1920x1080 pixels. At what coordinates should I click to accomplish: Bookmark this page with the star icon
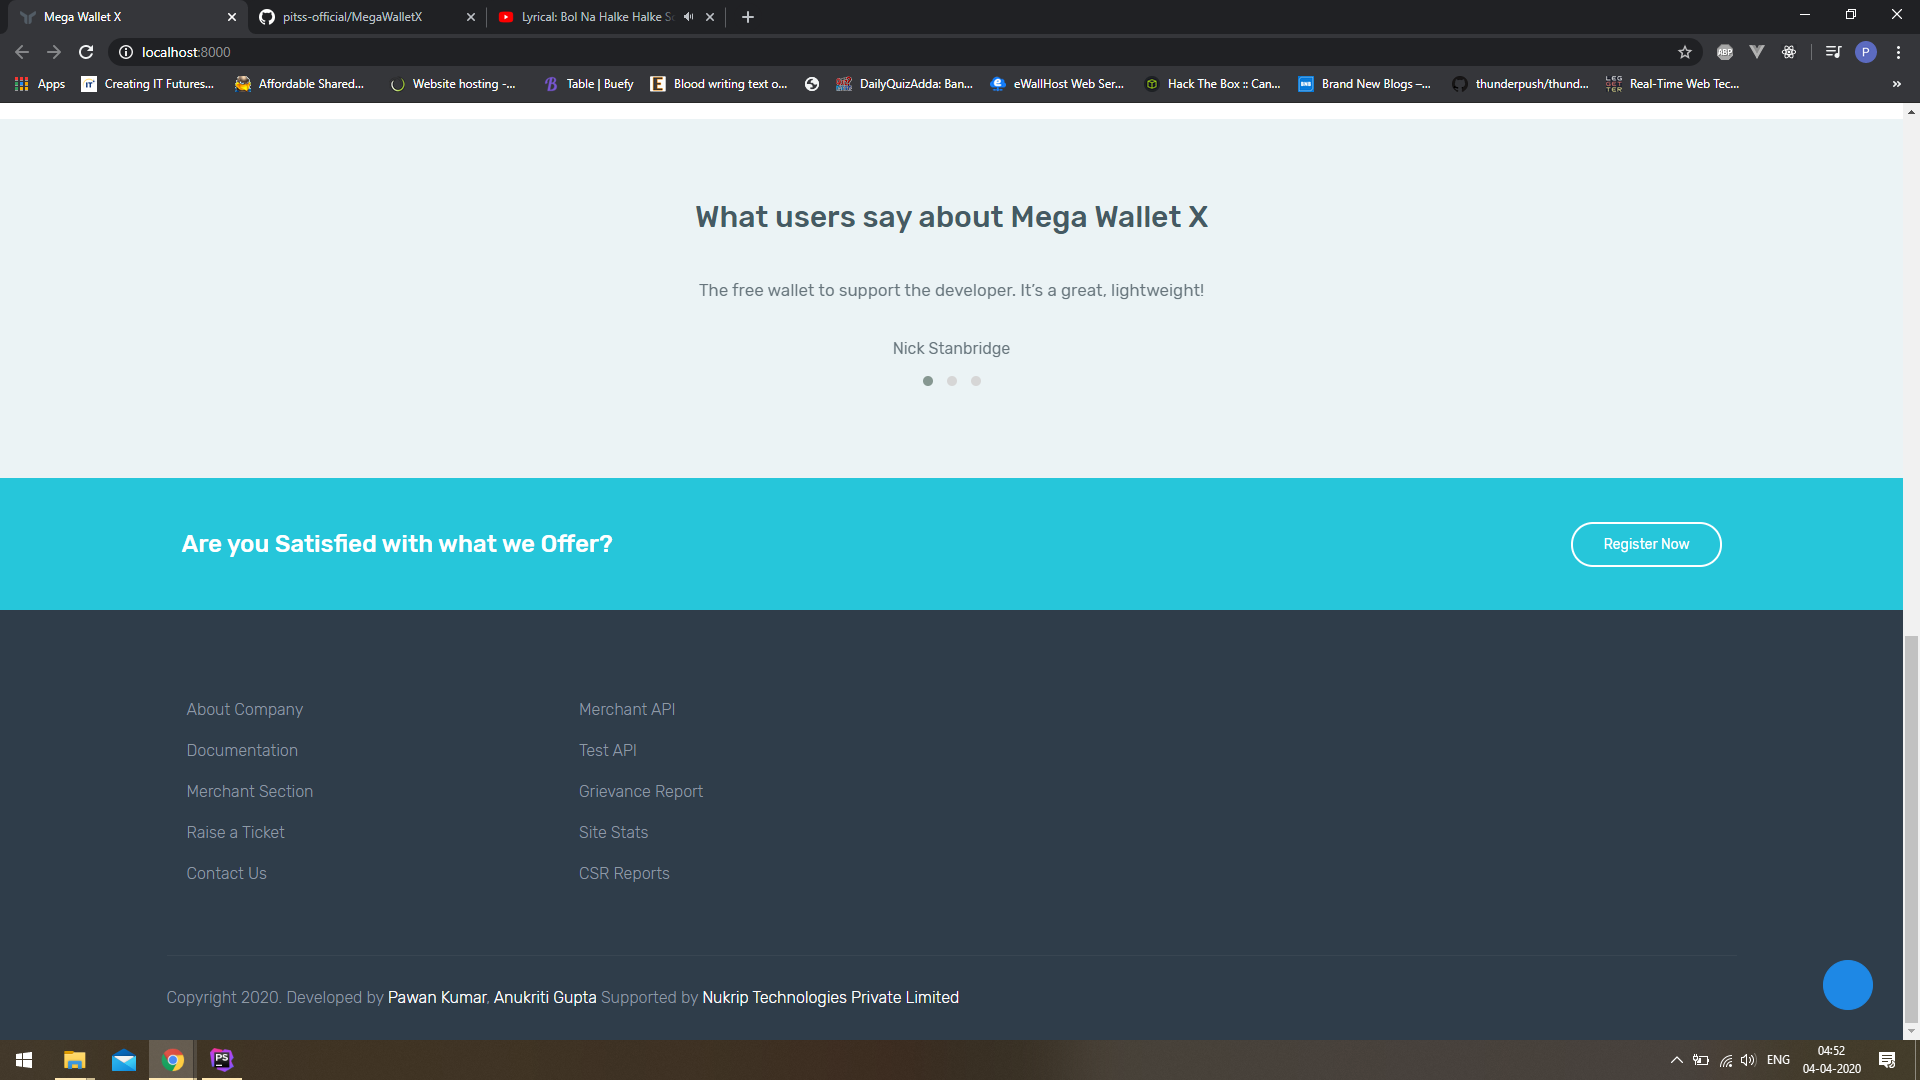tap(1685, 52)
